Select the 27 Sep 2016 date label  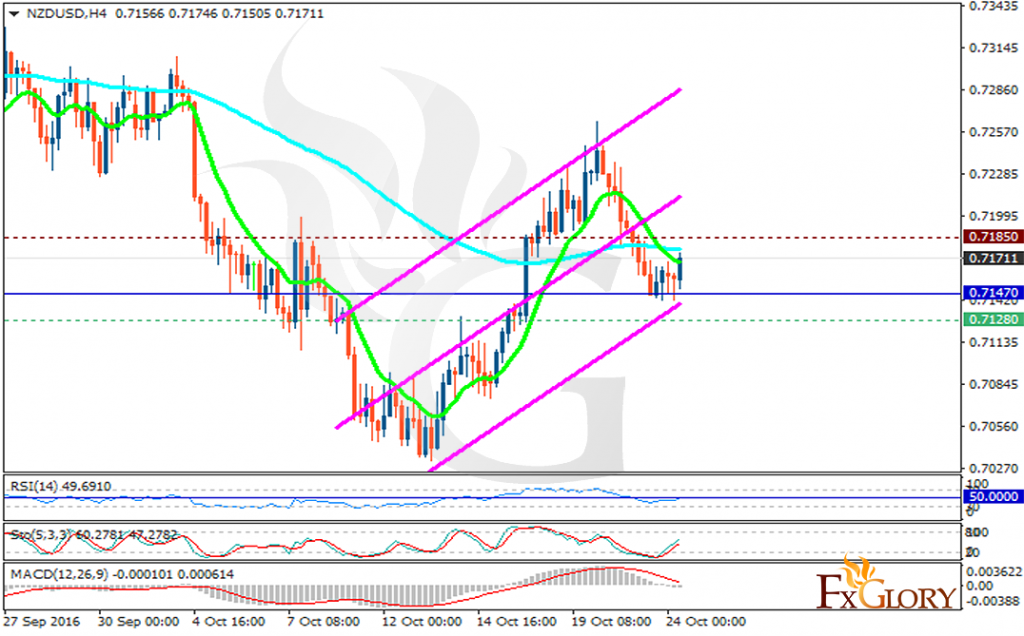[42, 622]
